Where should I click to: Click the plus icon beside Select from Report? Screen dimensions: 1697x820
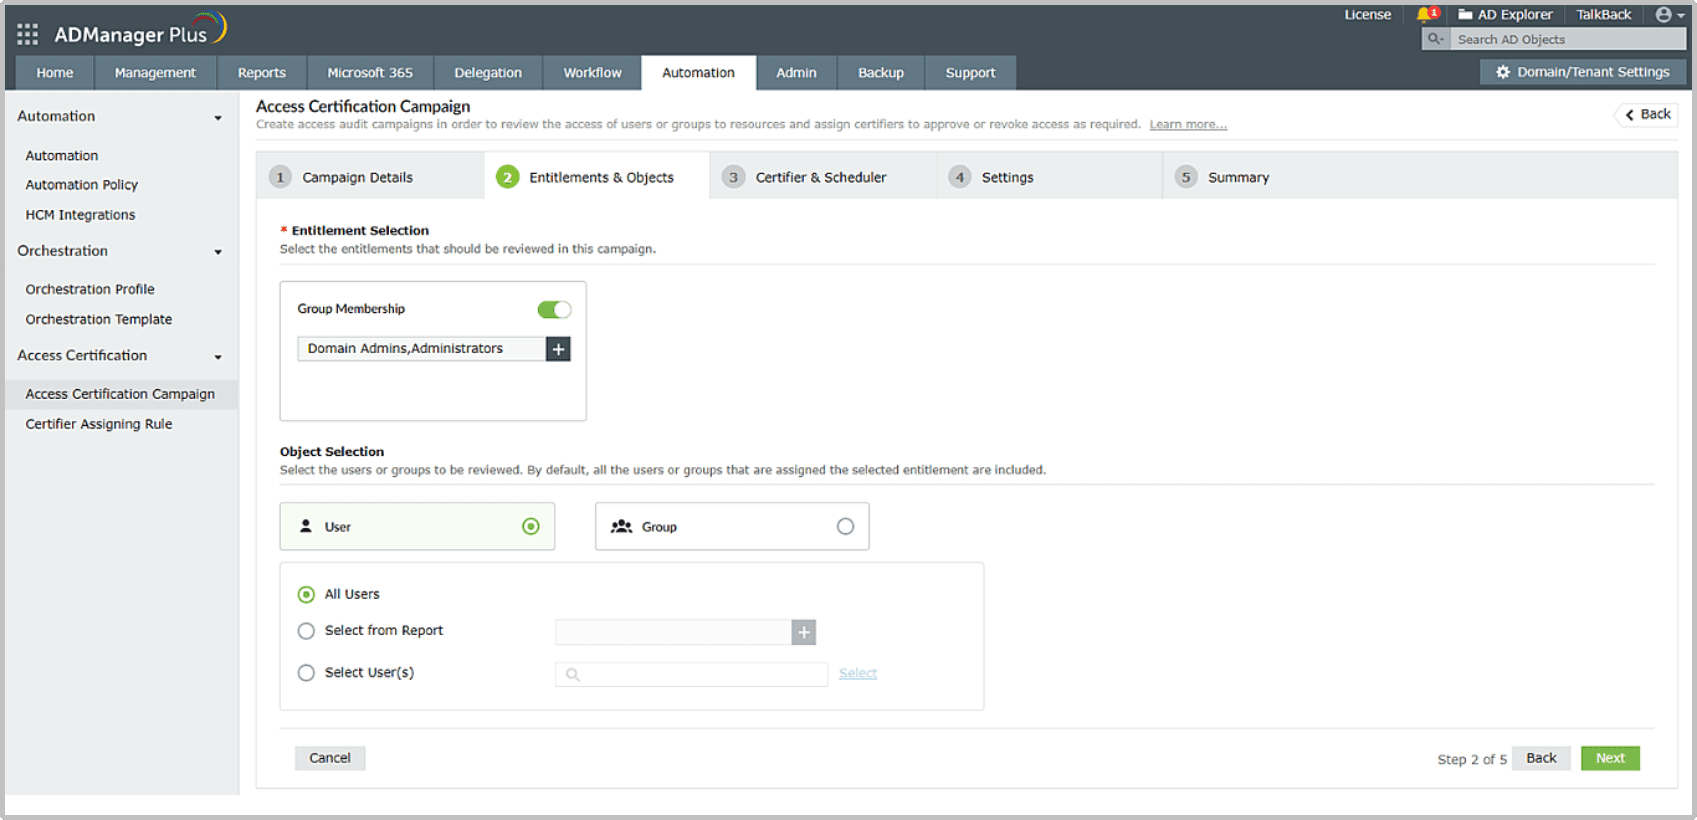pyautogui.click(x=803, y=632)
